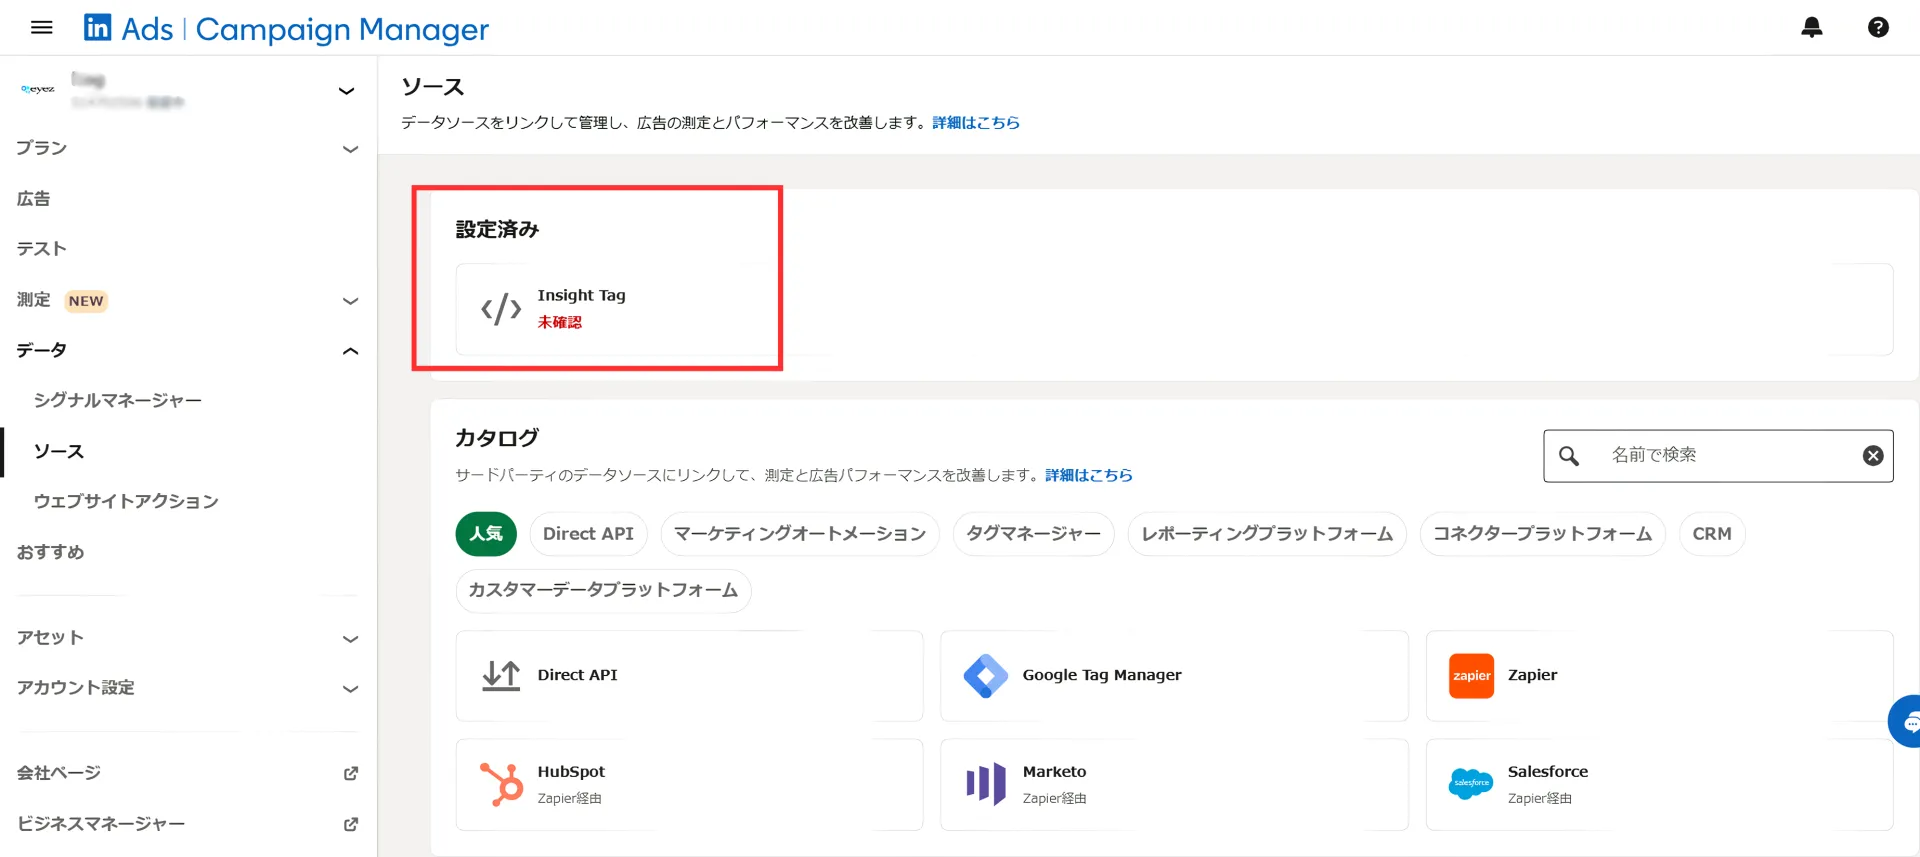This screenshot has width=1920, height=857.
Task: Open the Zapier catalog card
Action: click(x=1660, y=676)
